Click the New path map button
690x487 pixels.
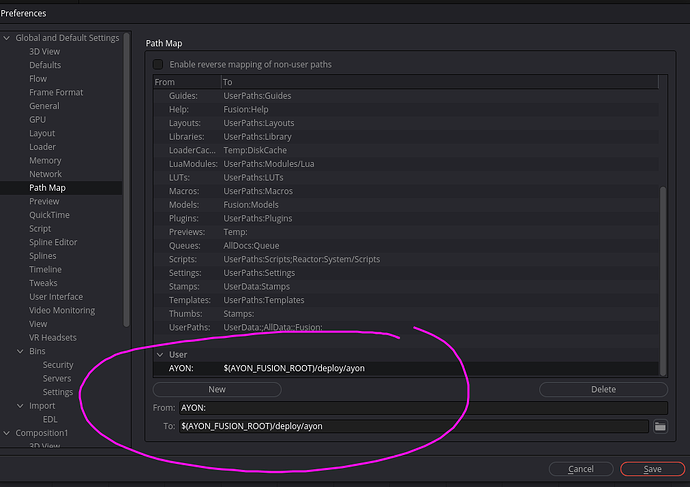click(x=217, y=389)
